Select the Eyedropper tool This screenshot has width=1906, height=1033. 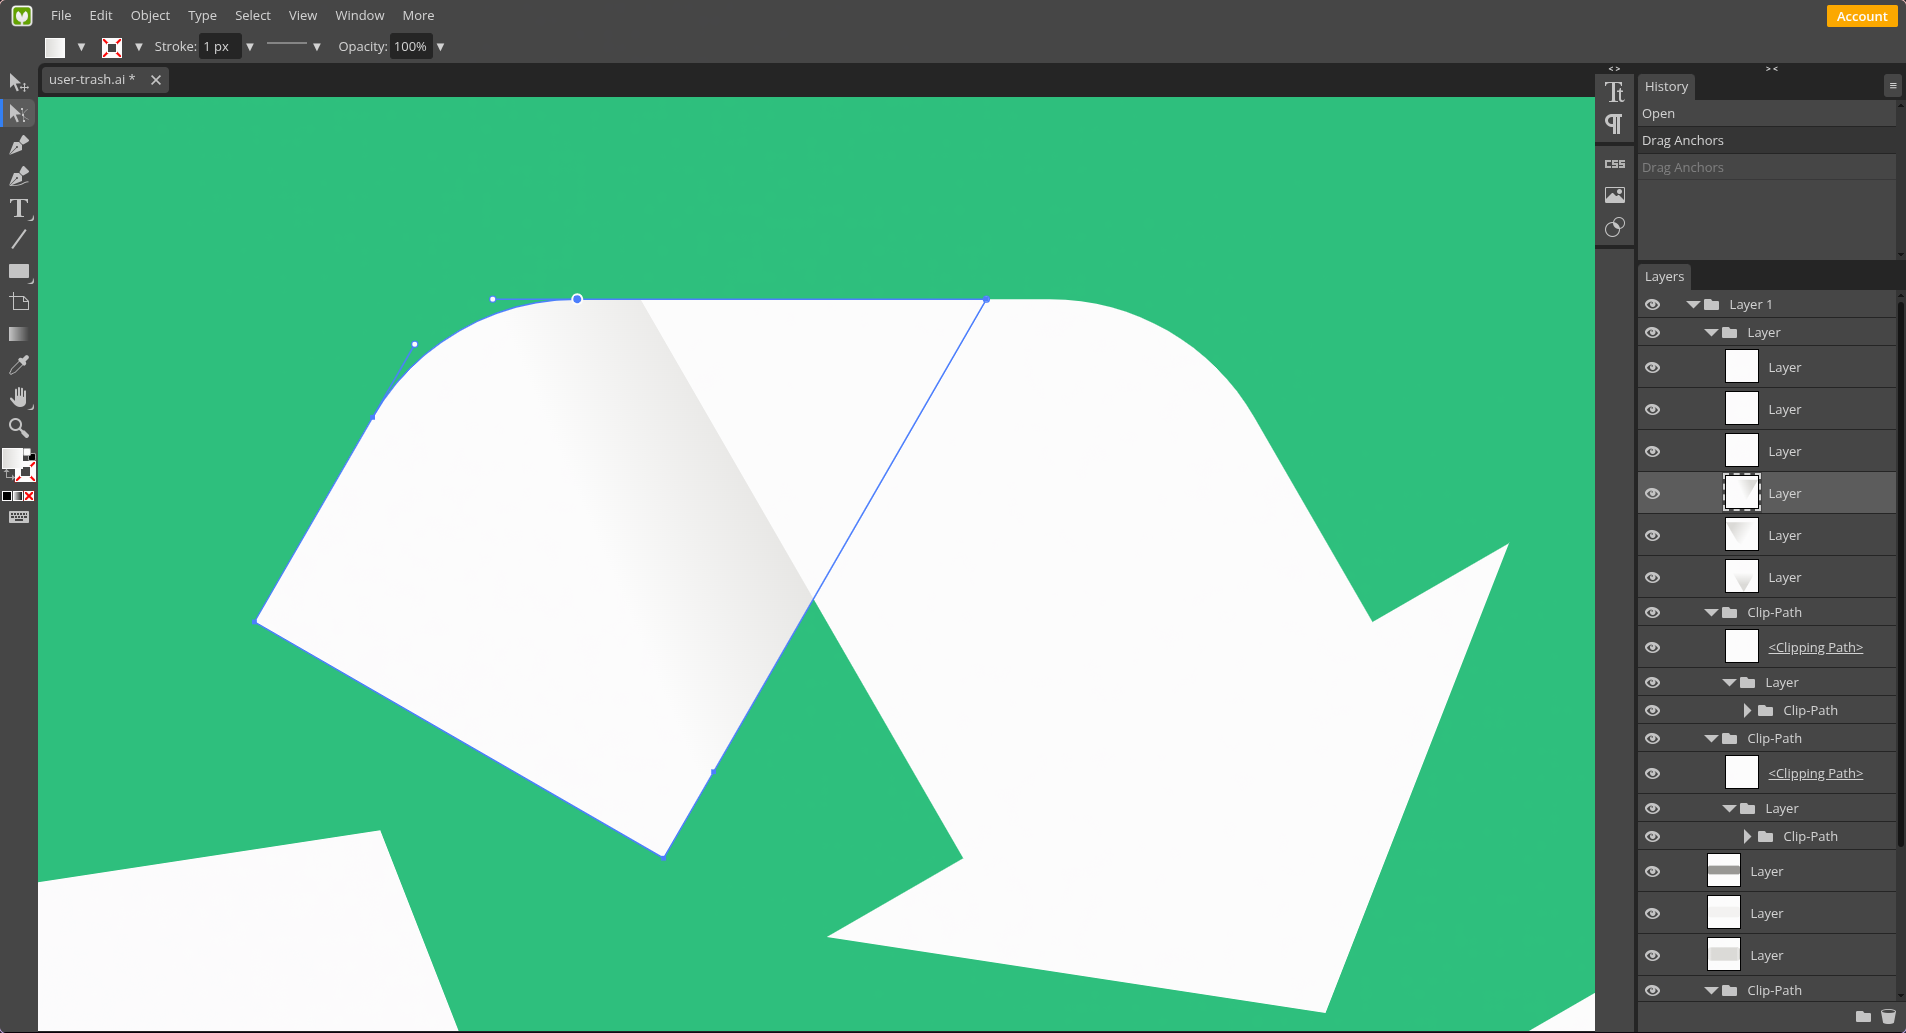click(19, 365)
